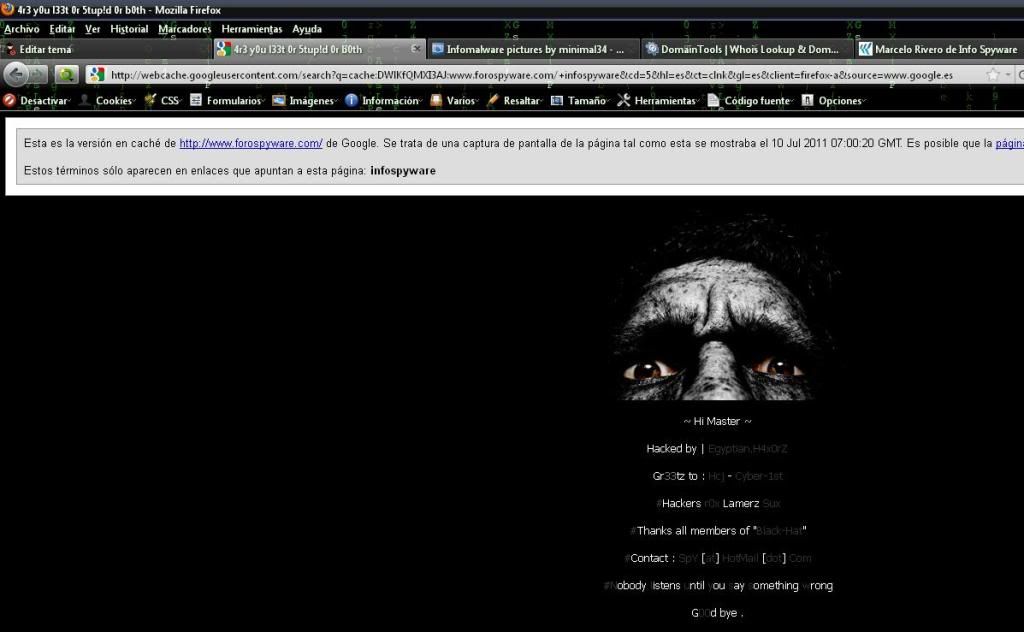The width and height of the screenshot is (1024, 632).
Task: Go back with the back arrow button
Action: 16,75
